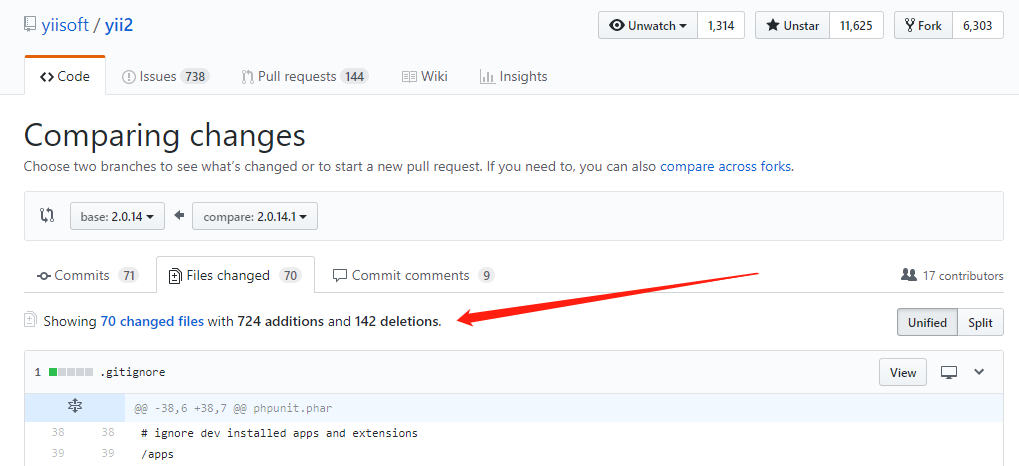Open the yiisoft owner link

[x=64, y=25]
